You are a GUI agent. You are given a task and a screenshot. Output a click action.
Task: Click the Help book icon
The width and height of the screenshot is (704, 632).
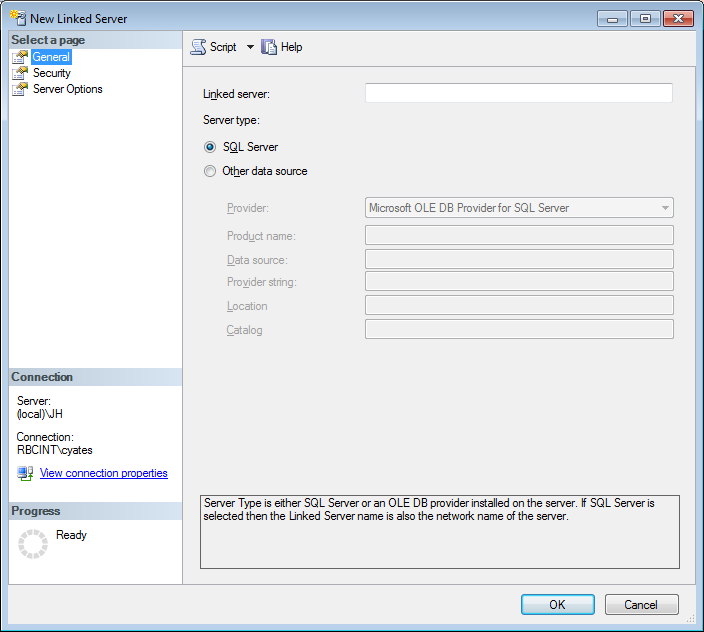tap(269, 47)
